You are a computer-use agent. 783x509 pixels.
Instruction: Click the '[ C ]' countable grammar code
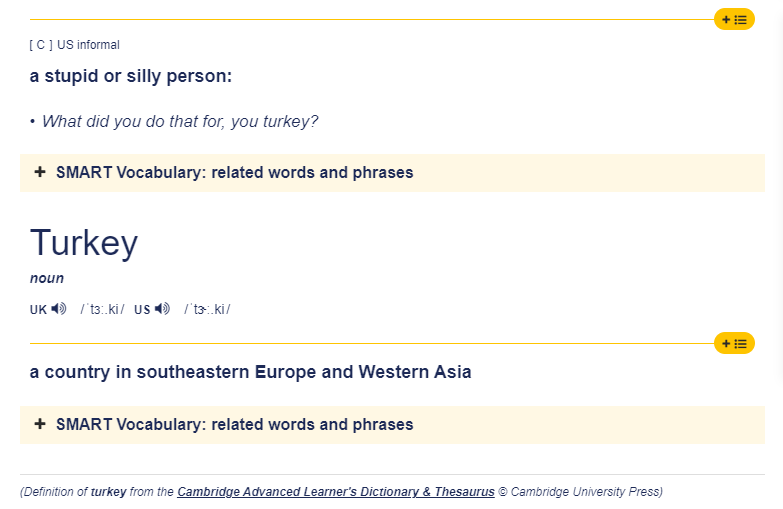pyautogui.click(x=41, y=45)
